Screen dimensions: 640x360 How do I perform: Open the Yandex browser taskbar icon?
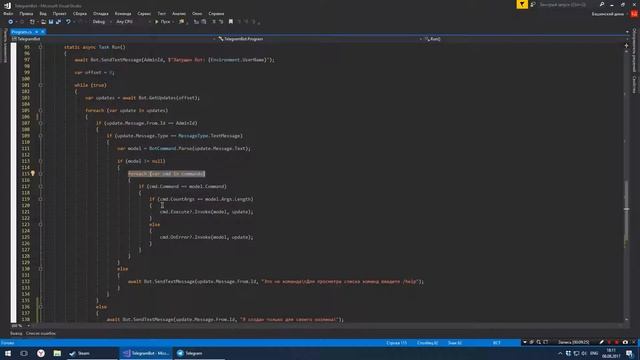click(x=40, y=353)
